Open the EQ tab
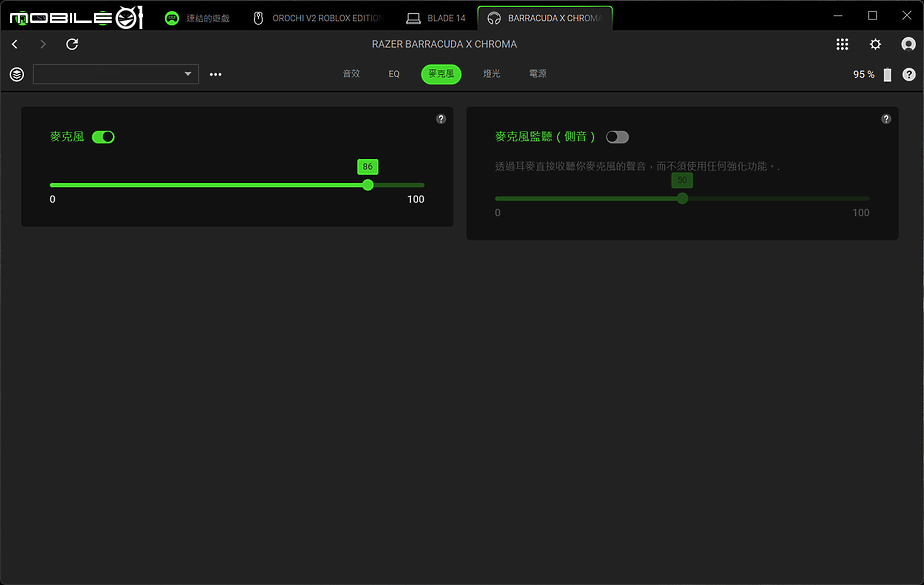This screenshot has height=585, width=924. tap(394, 74)
